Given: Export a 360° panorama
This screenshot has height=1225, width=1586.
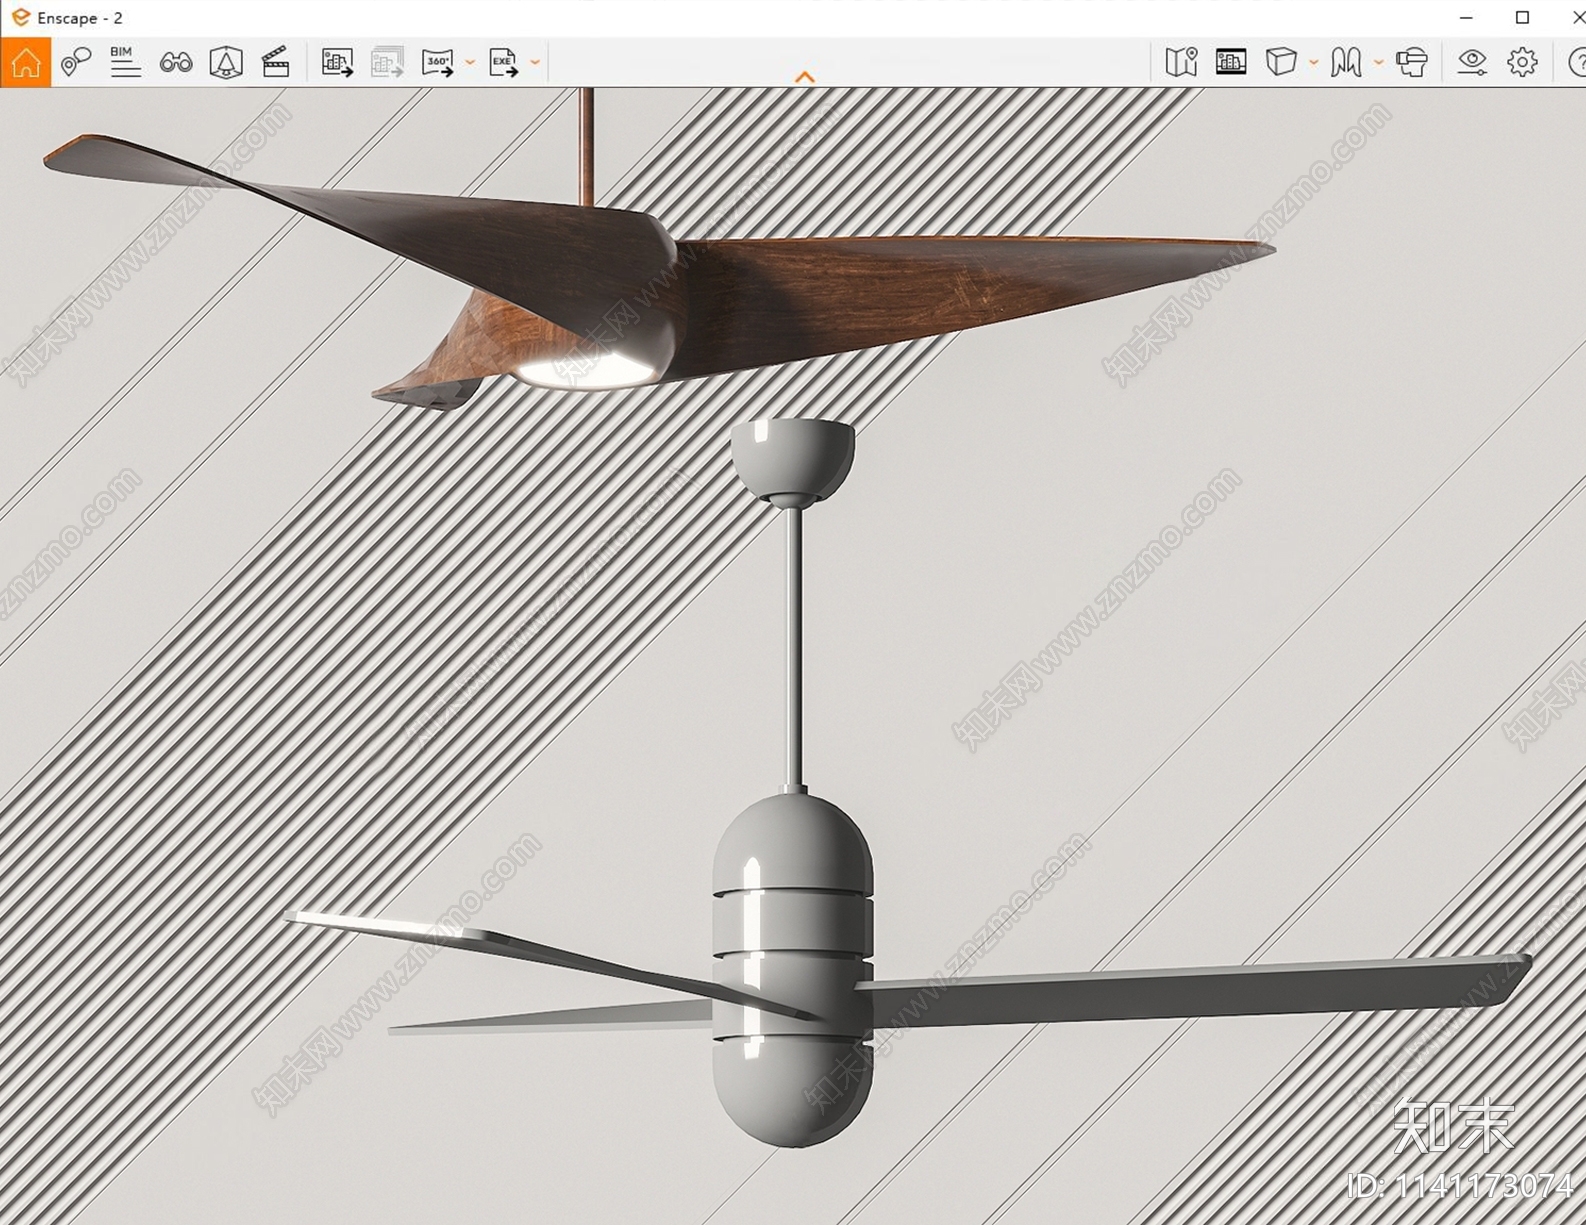Looking at the screenshot, I should 438,62.
